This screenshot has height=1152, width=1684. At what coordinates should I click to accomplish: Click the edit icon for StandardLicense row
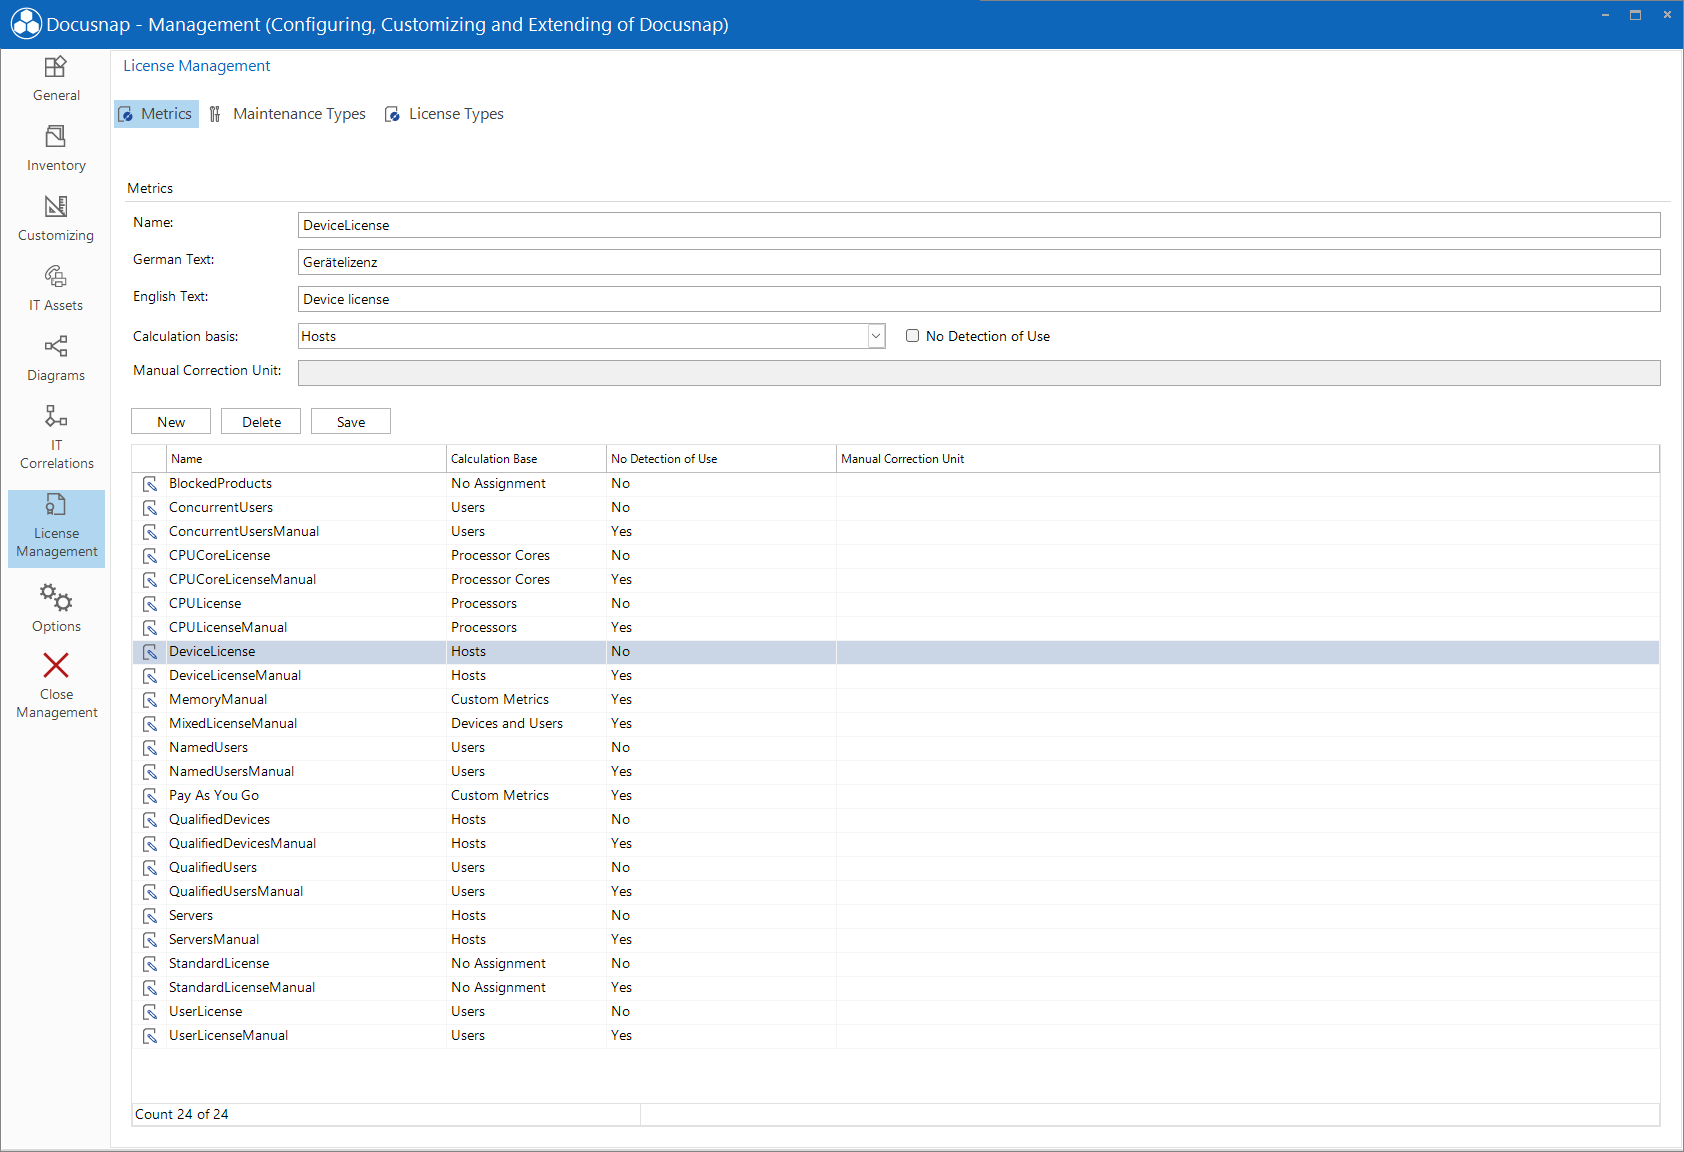(x=150, y=964)
